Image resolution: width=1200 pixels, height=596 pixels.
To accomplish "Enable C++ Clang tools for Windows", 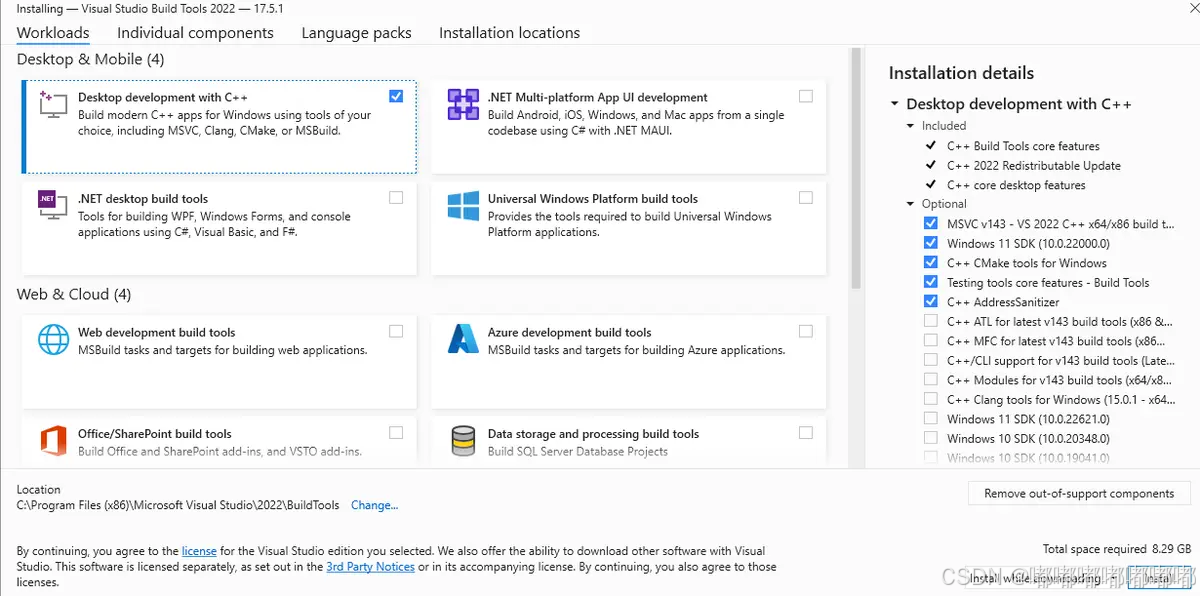I will [931, 399].
